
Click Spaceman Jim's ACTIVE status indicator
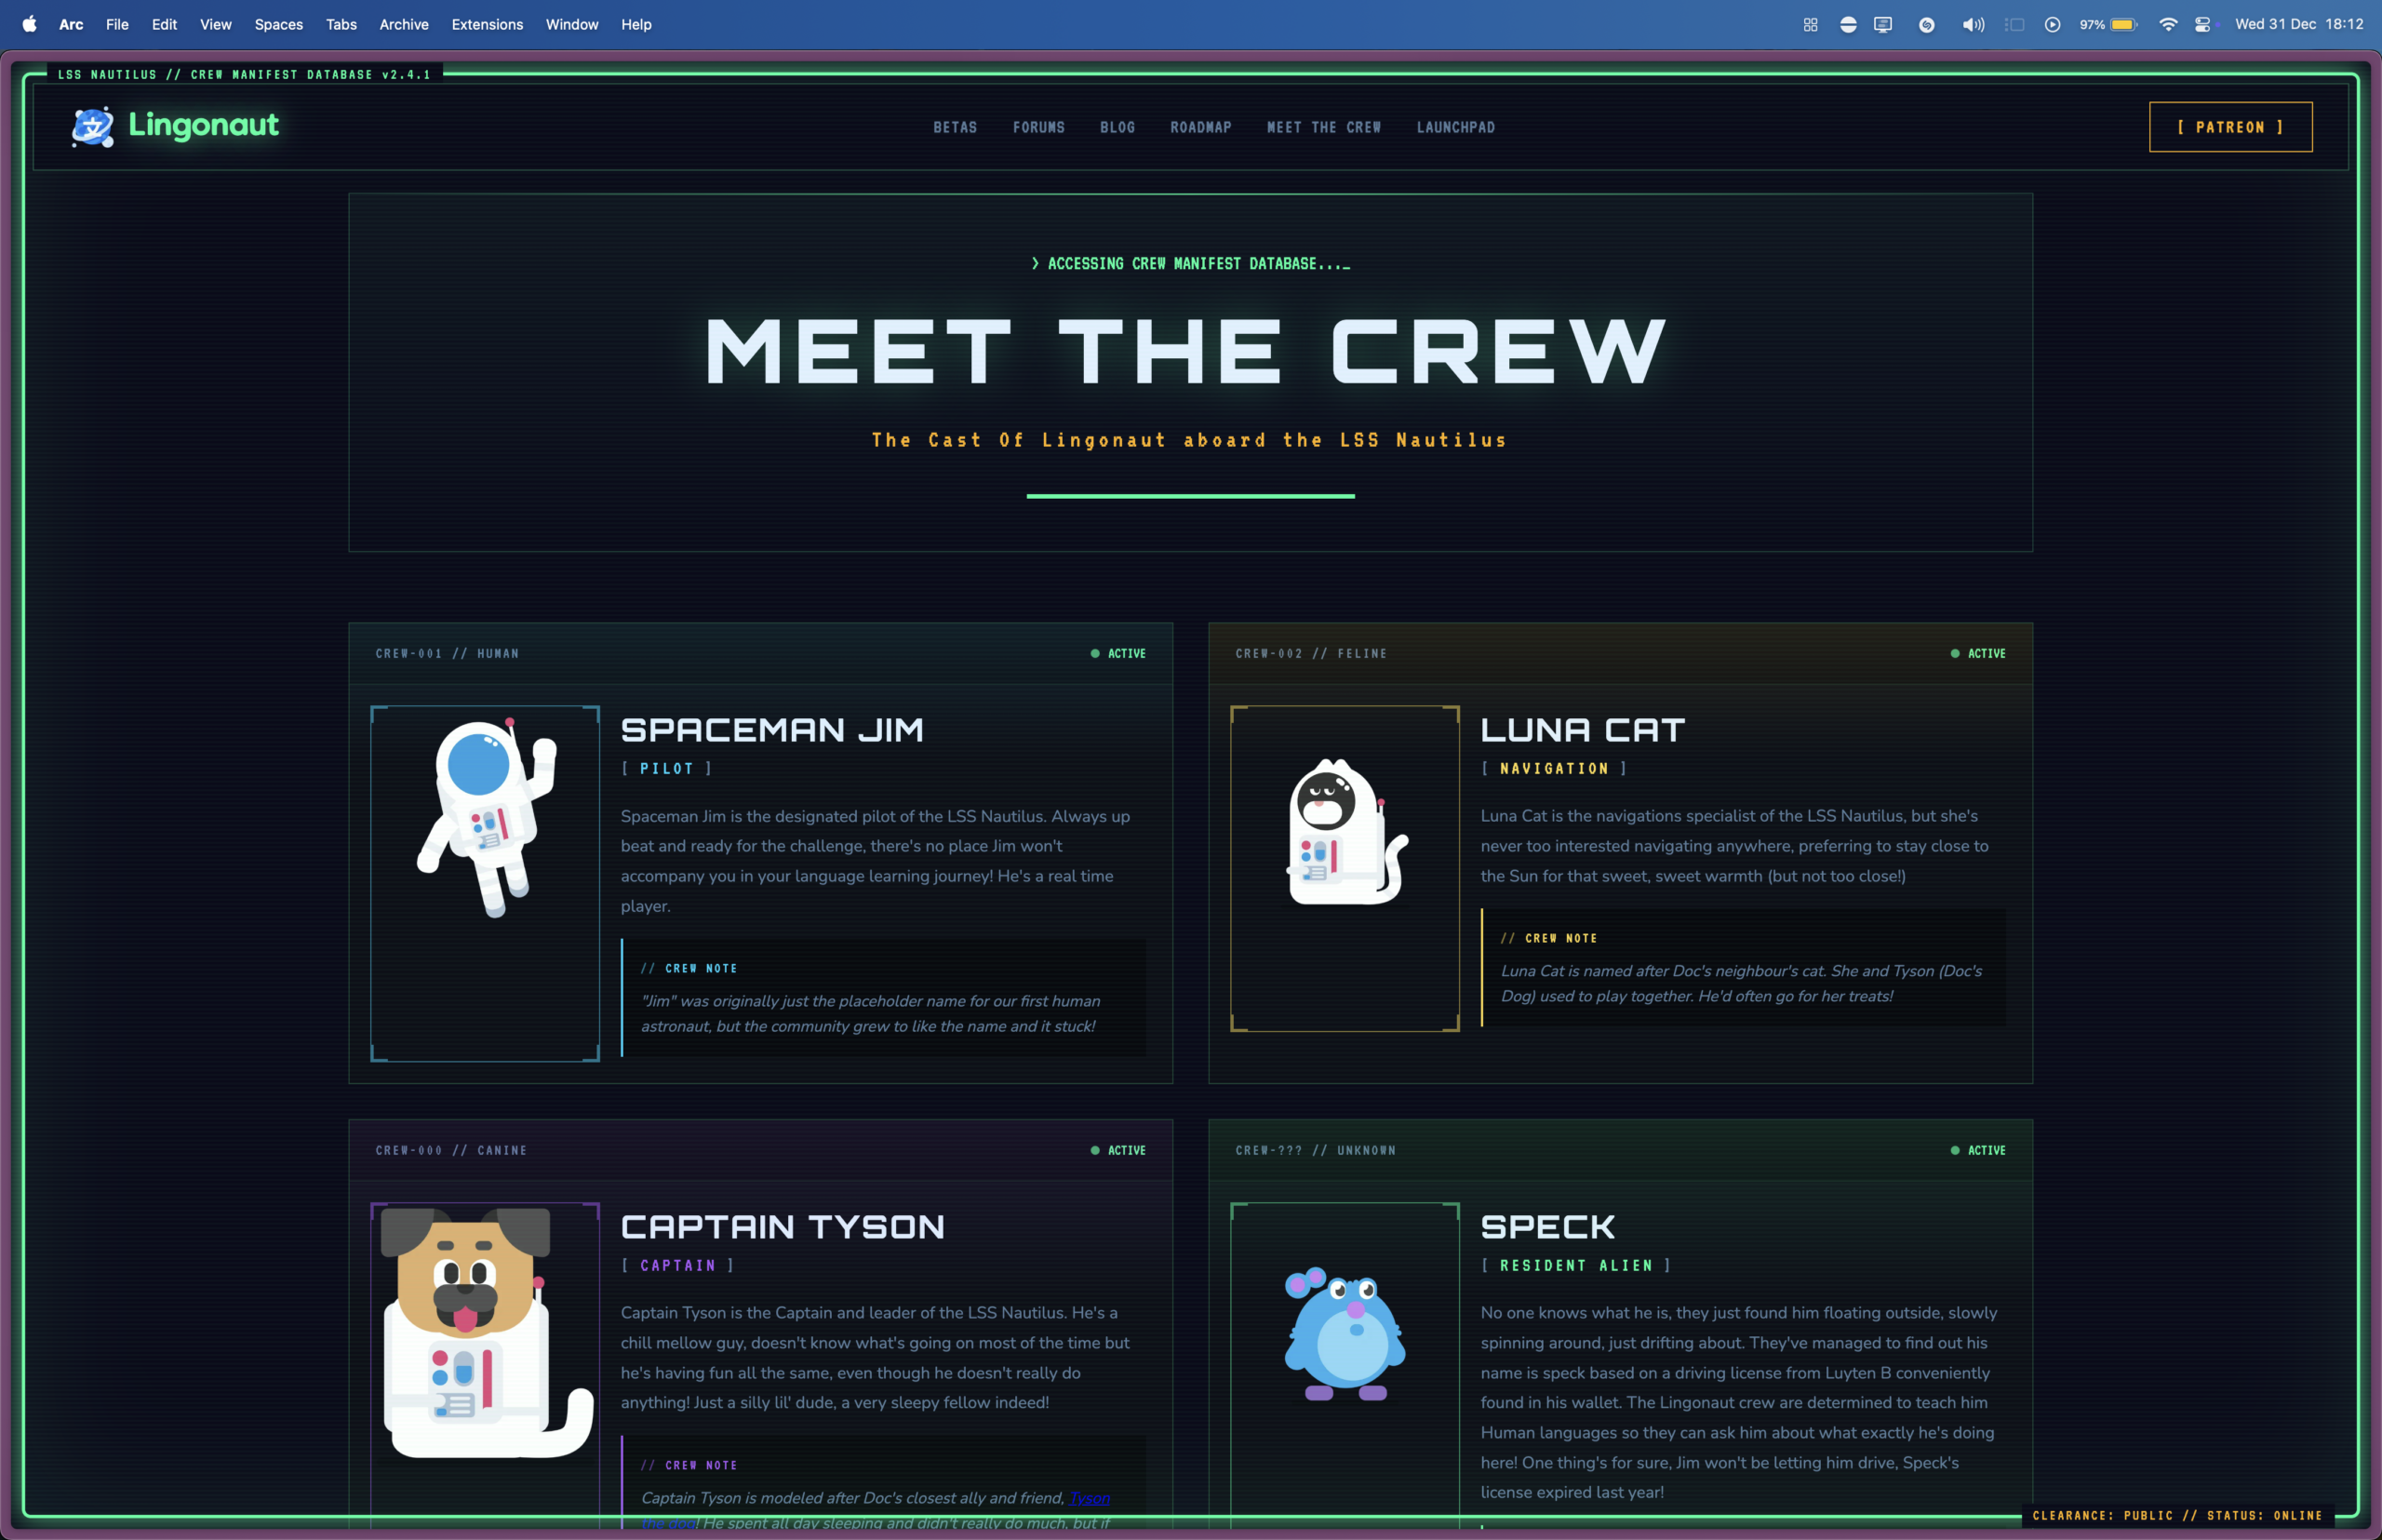1118,654
